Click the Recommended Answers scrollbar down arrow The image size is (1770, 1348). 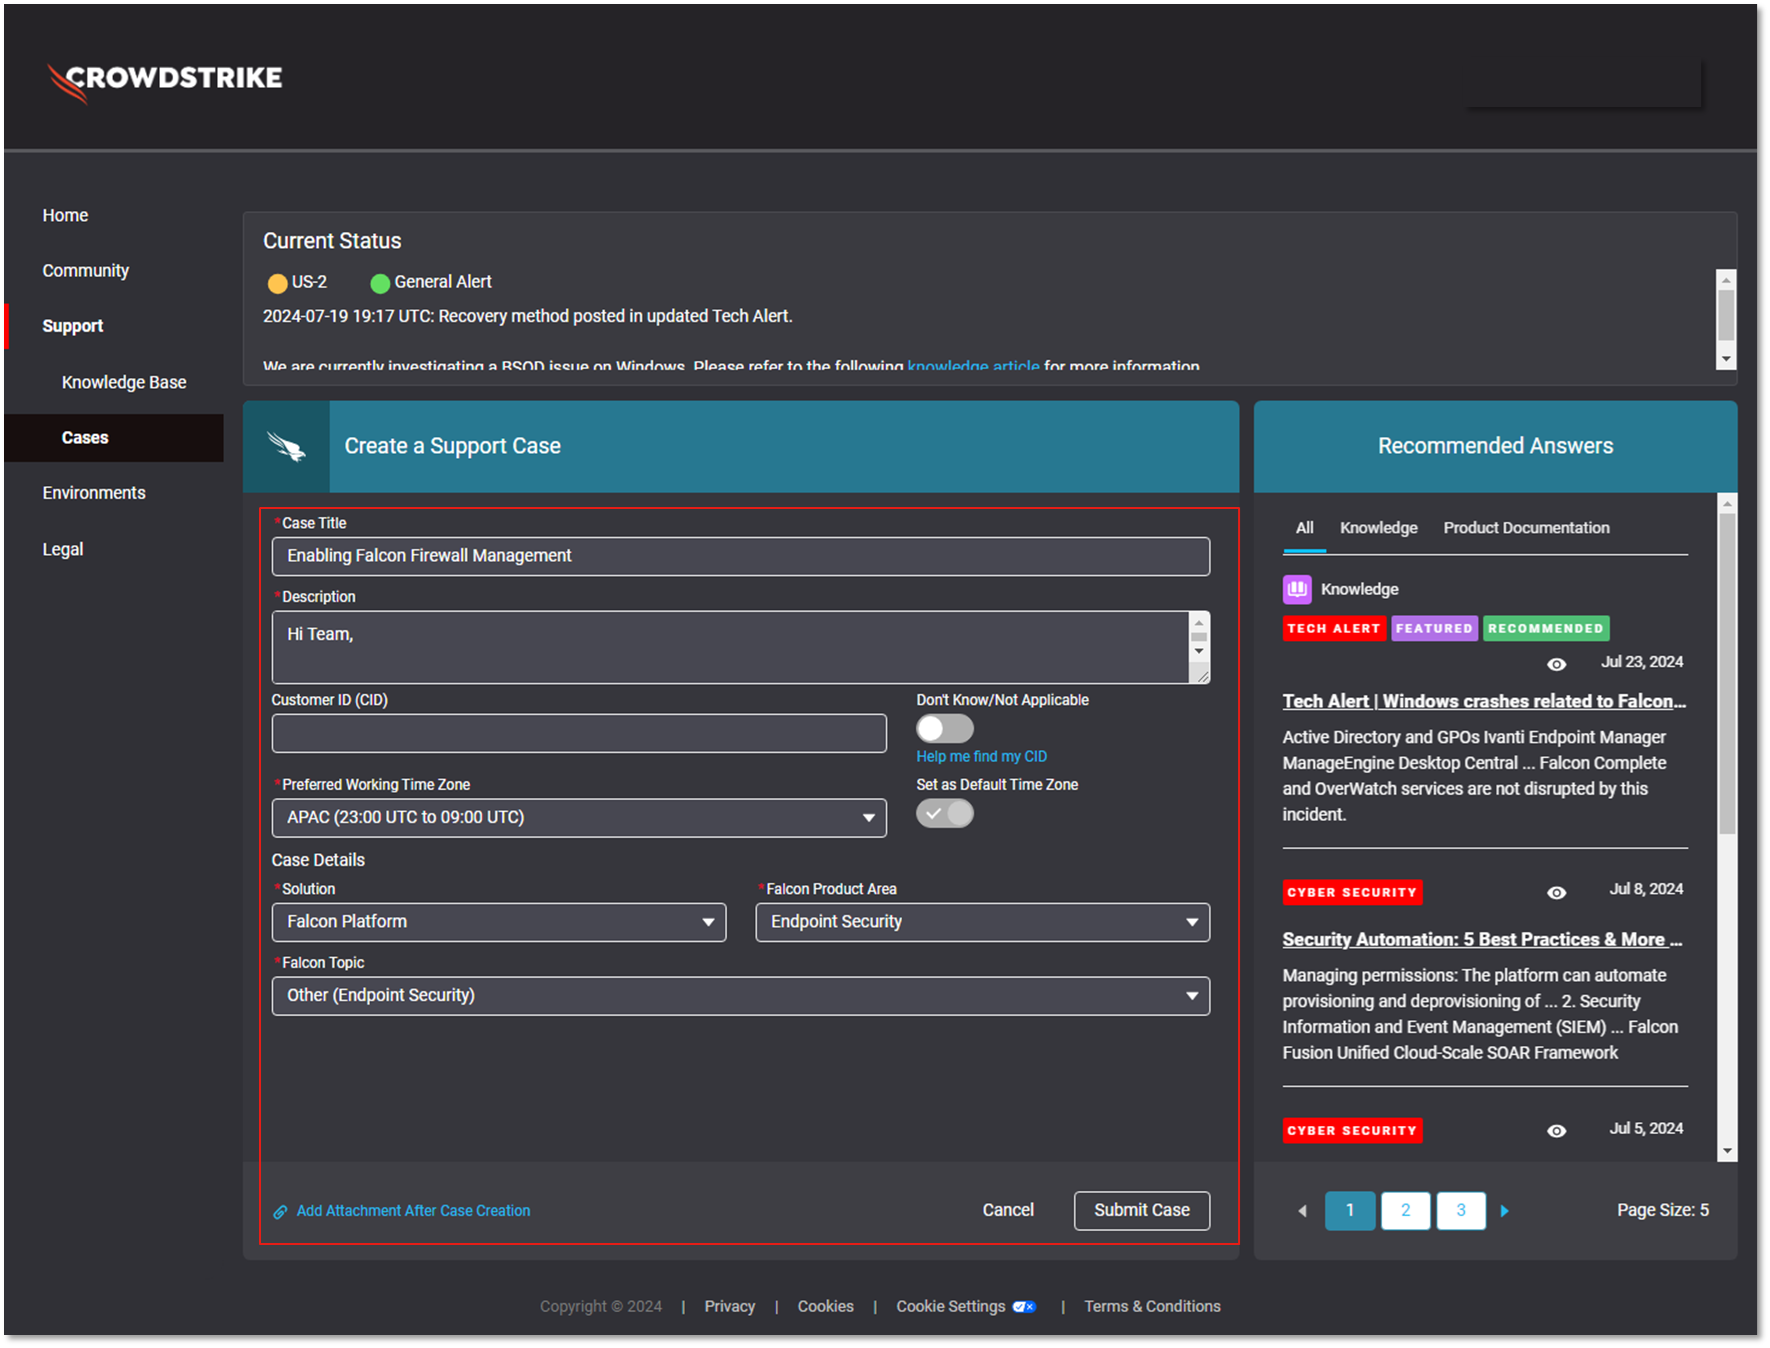(x=1727, y=1151)
